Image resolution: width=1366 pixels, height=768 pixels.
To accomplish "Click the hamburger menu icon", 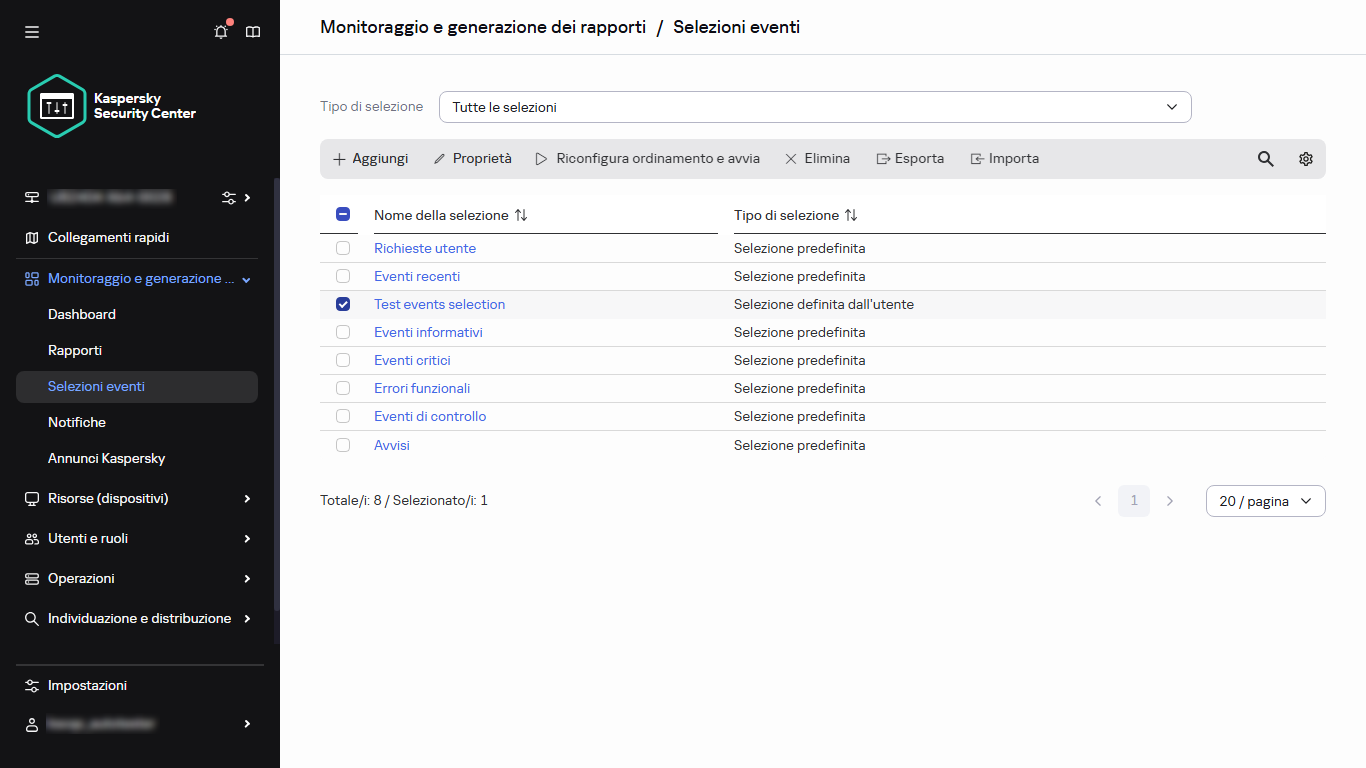I will point(32,32).
